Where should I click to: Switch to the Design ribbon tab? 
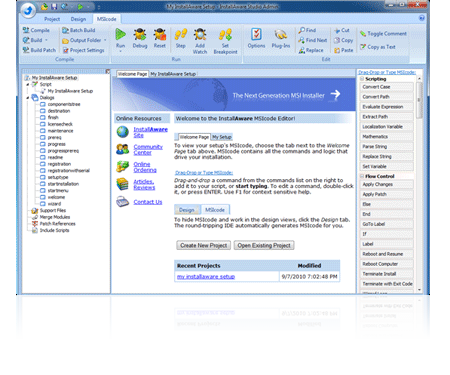point(78,19)
